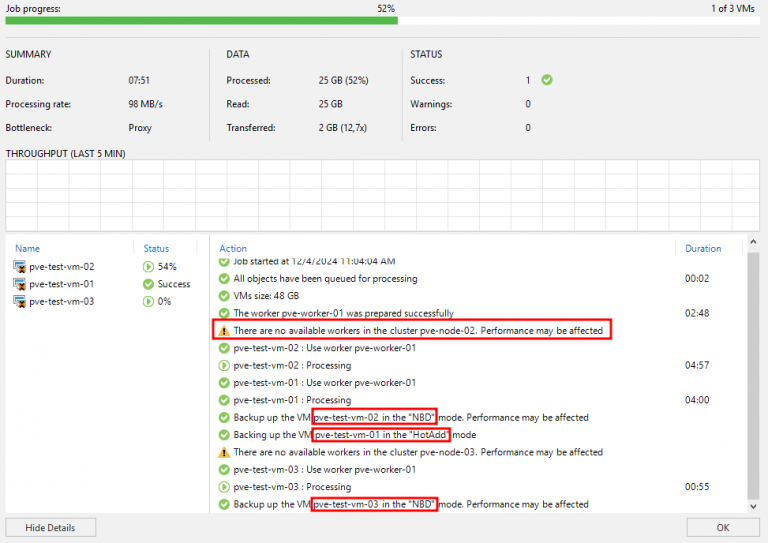Click the '0%' status value
This screenshot has width=768, height=543.
click(x=165, y=302)
